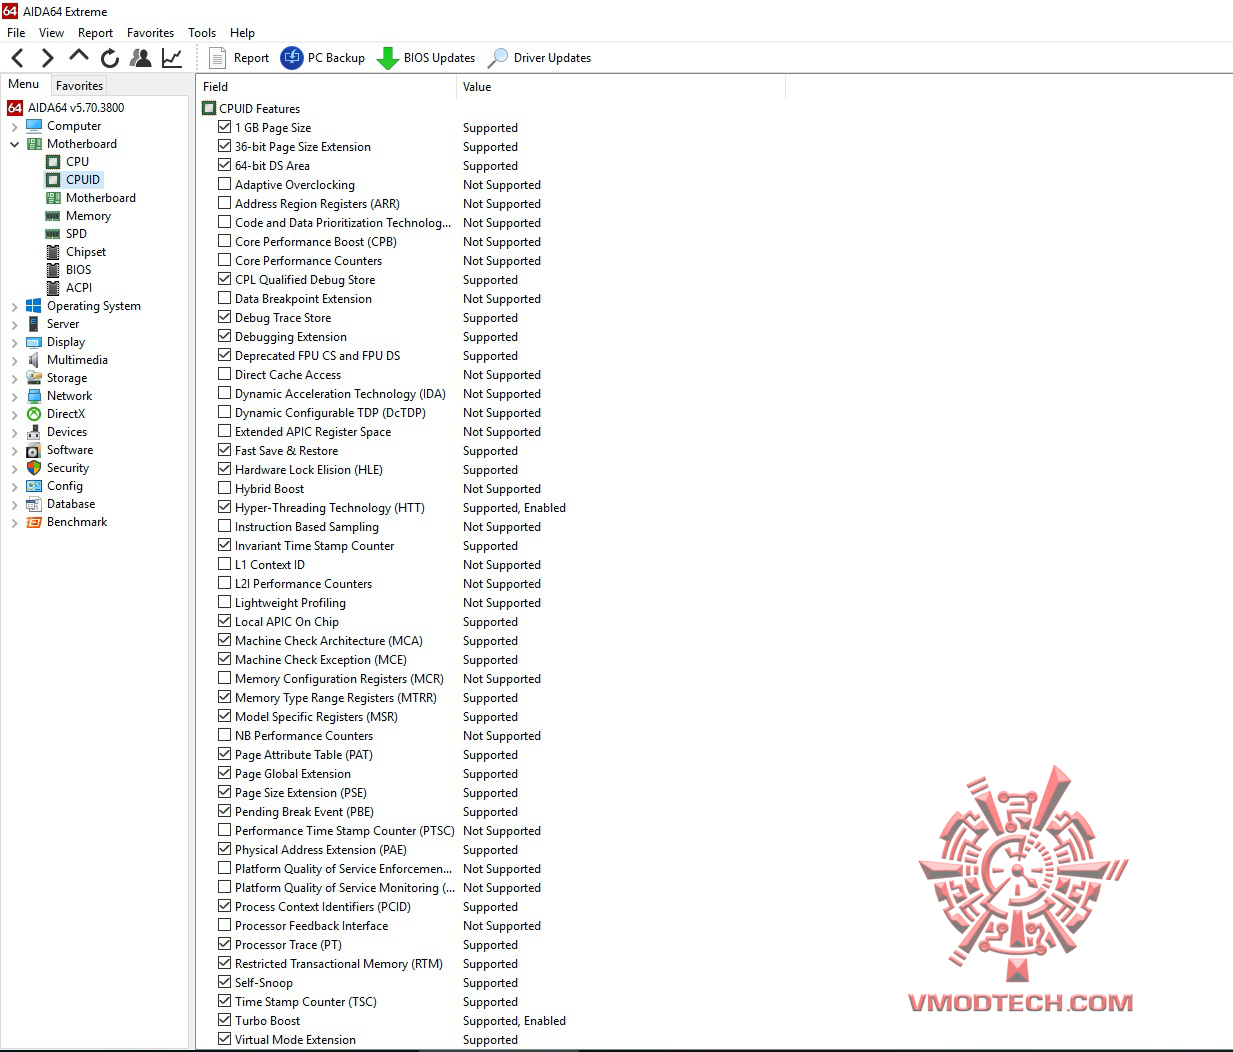Open the Help menu
This screenshot has width=1233, height=1052.
(242, 33)
